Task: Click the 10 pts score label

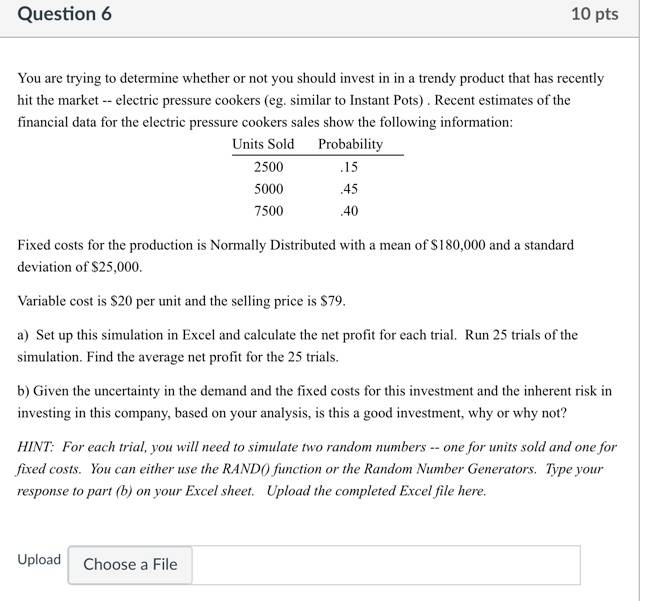Action: point(595,14)
